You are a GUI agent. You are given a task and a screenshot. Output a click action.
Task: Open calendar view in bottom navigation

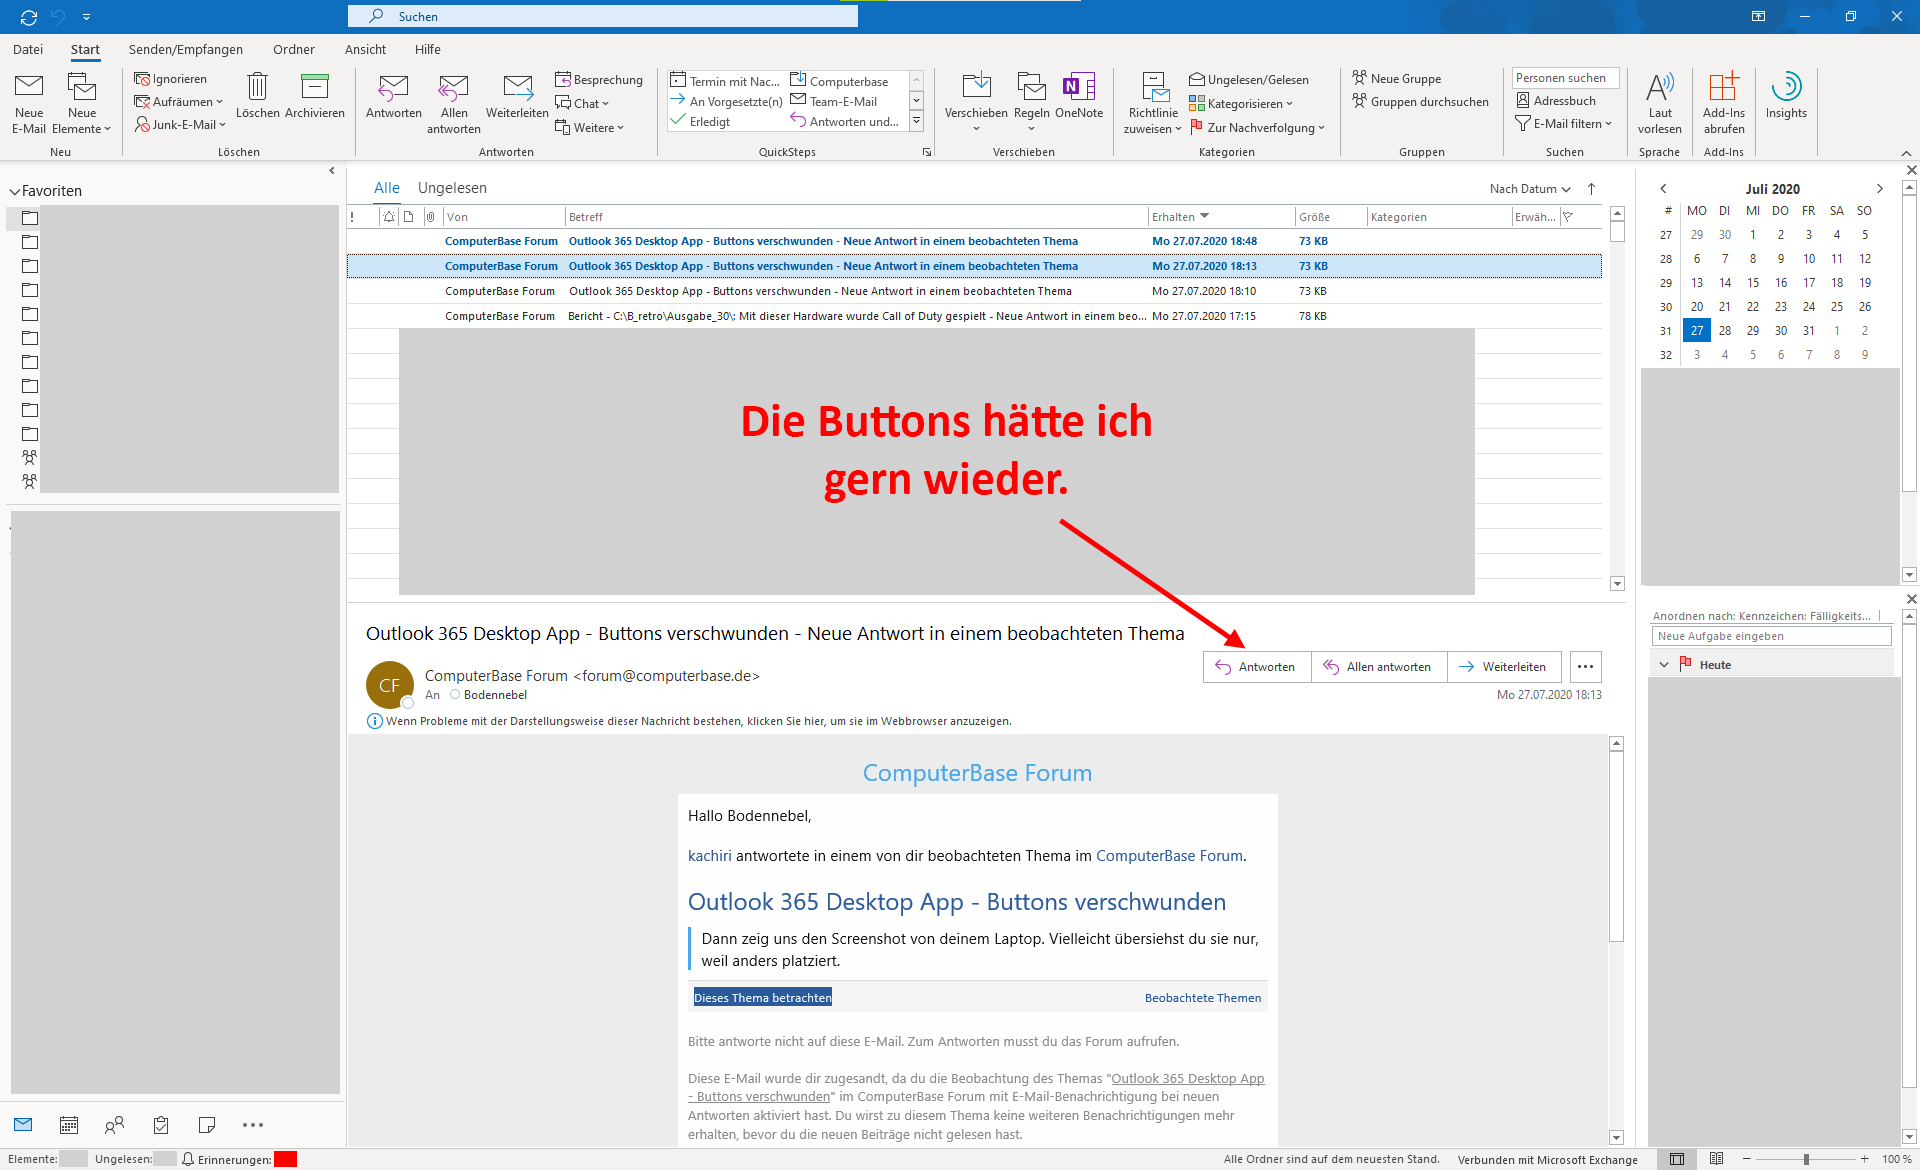coord(69,1125)
